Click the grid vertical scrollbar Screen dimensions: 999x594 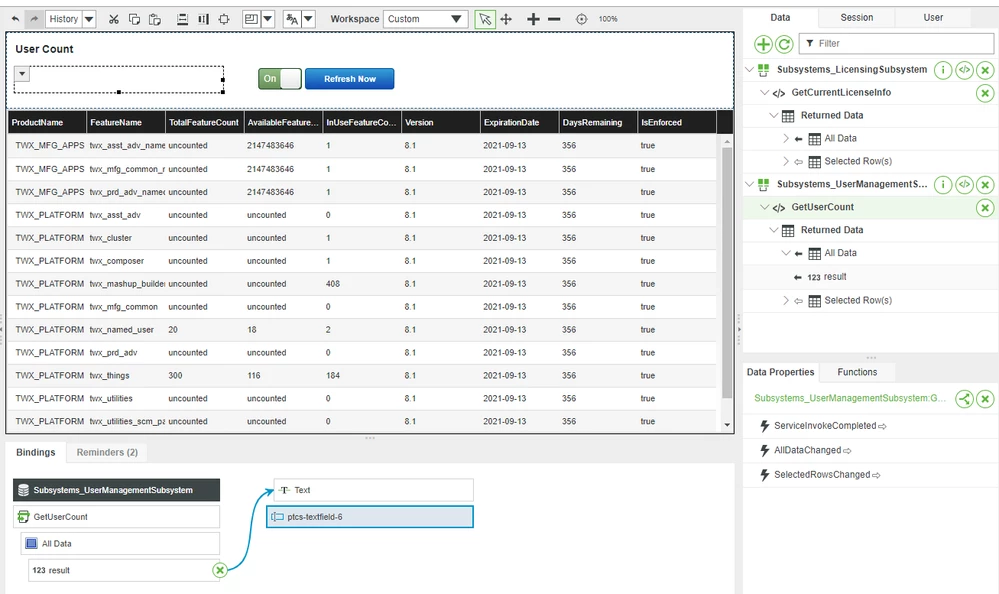[x=727, y=273]
